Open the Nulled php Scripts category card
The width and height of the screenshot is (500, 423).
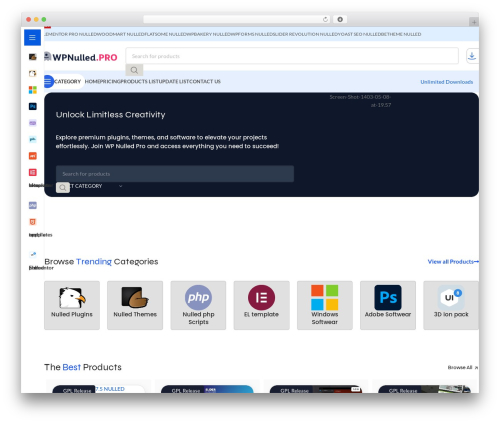point(198,305)
